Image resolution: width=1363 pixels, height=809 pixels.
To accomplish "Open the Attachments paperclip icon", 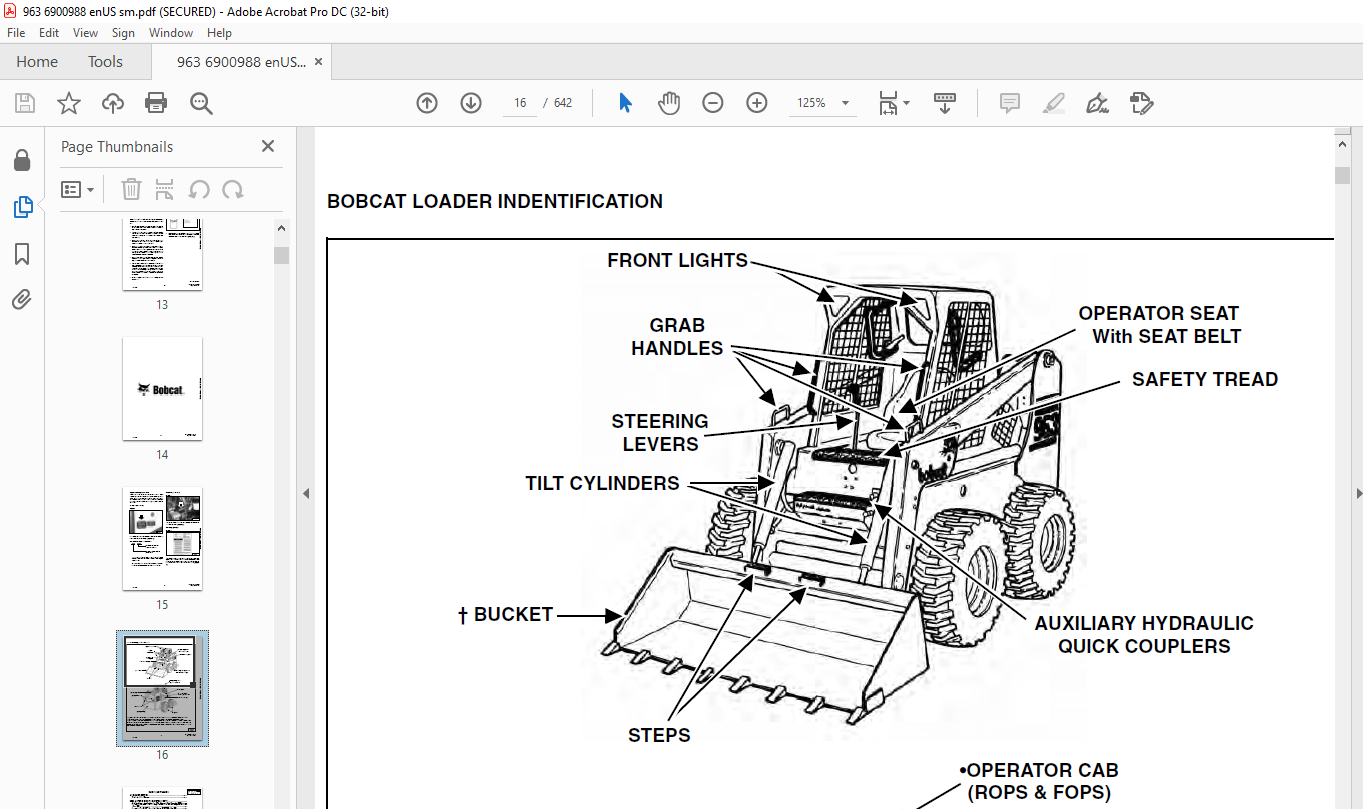I will click(22, 299).
